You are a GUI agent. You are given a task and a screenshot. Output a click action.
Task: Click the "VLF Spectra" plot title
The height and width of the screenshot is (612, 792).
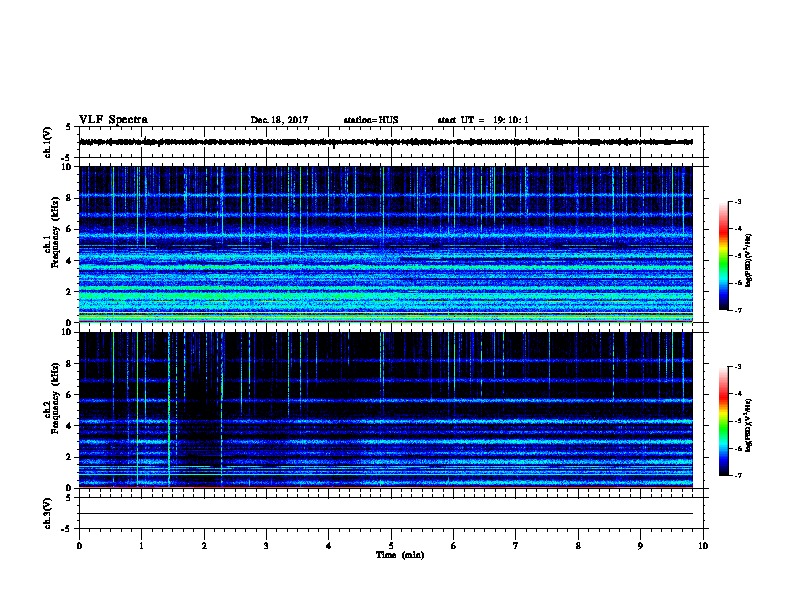113,120
